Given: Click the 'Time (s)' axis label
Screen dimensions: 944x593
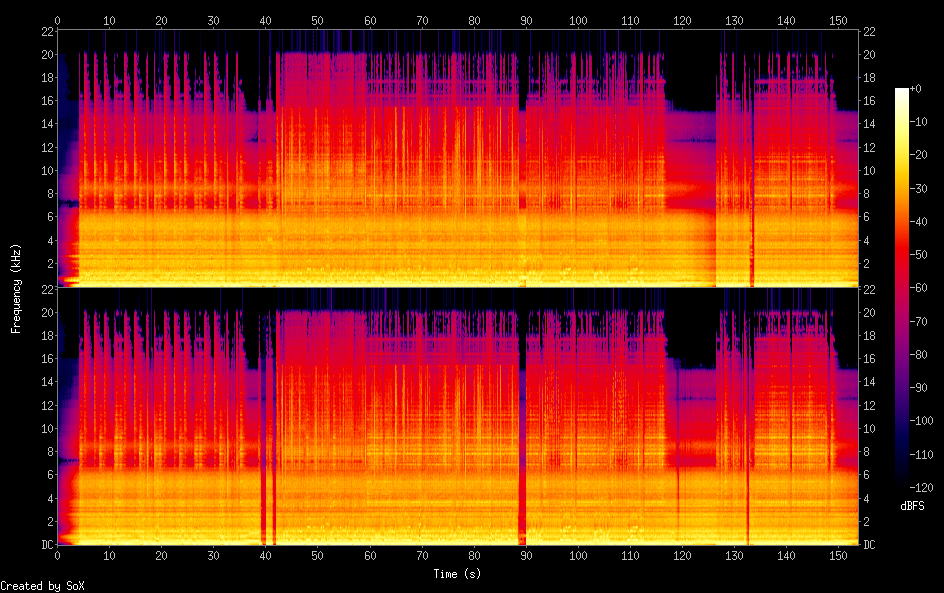Looking at the screenshot, I should [x=459, y=574].
